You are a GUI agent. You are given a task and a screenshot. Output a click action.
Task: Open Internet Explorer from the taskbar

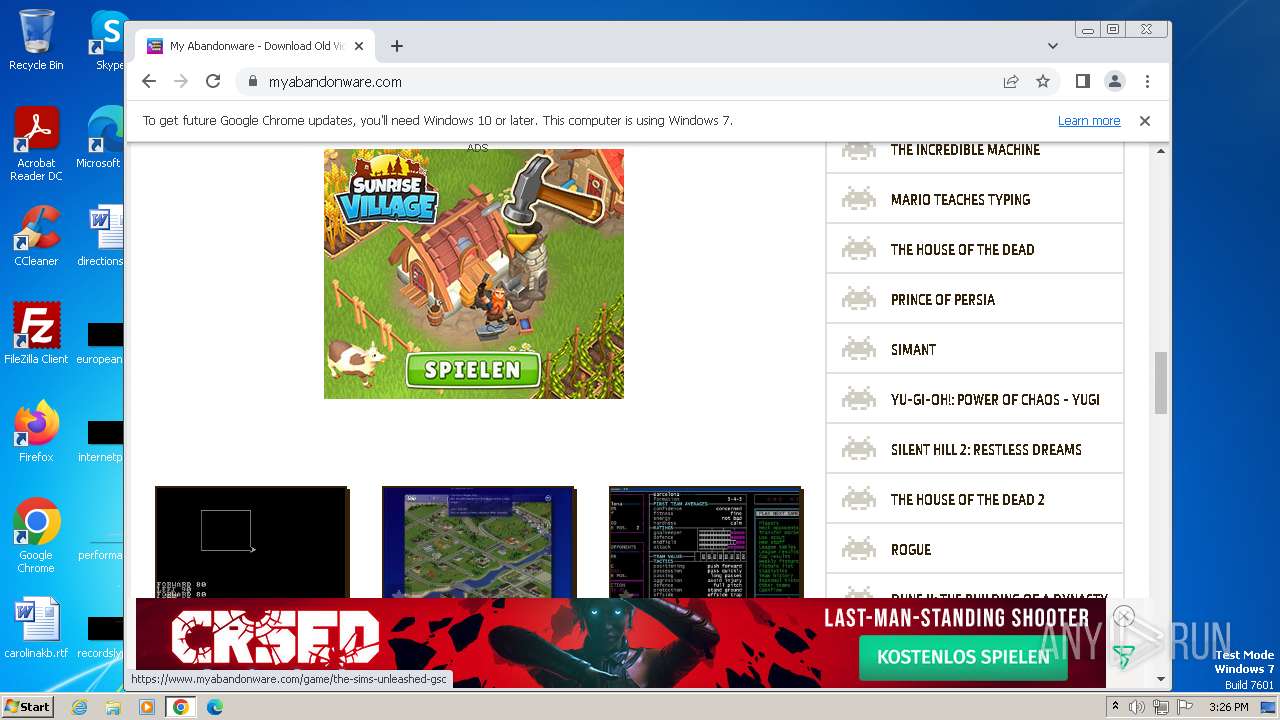(80, 707)
